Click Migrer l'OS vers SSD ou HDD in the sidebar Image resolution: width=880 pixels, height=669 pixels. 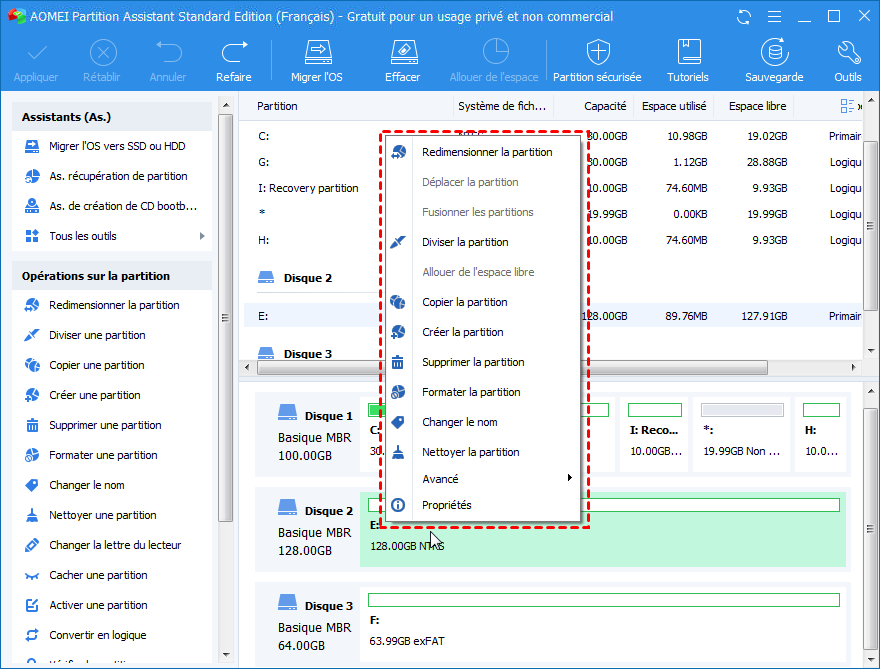[x=117, y=146]
